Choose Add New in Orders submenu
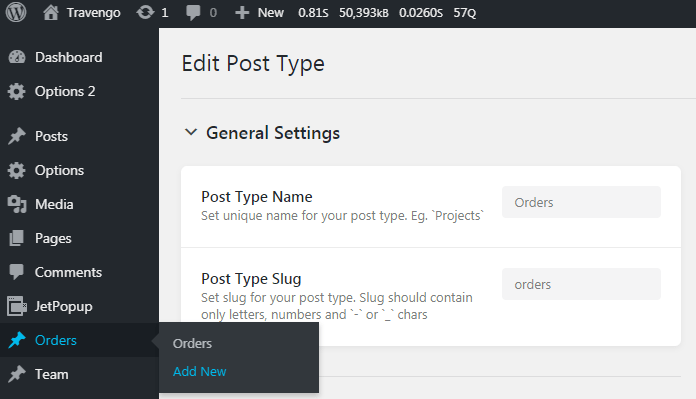The height and width of the screenshot is (399, 696). (x=199, y=371)
